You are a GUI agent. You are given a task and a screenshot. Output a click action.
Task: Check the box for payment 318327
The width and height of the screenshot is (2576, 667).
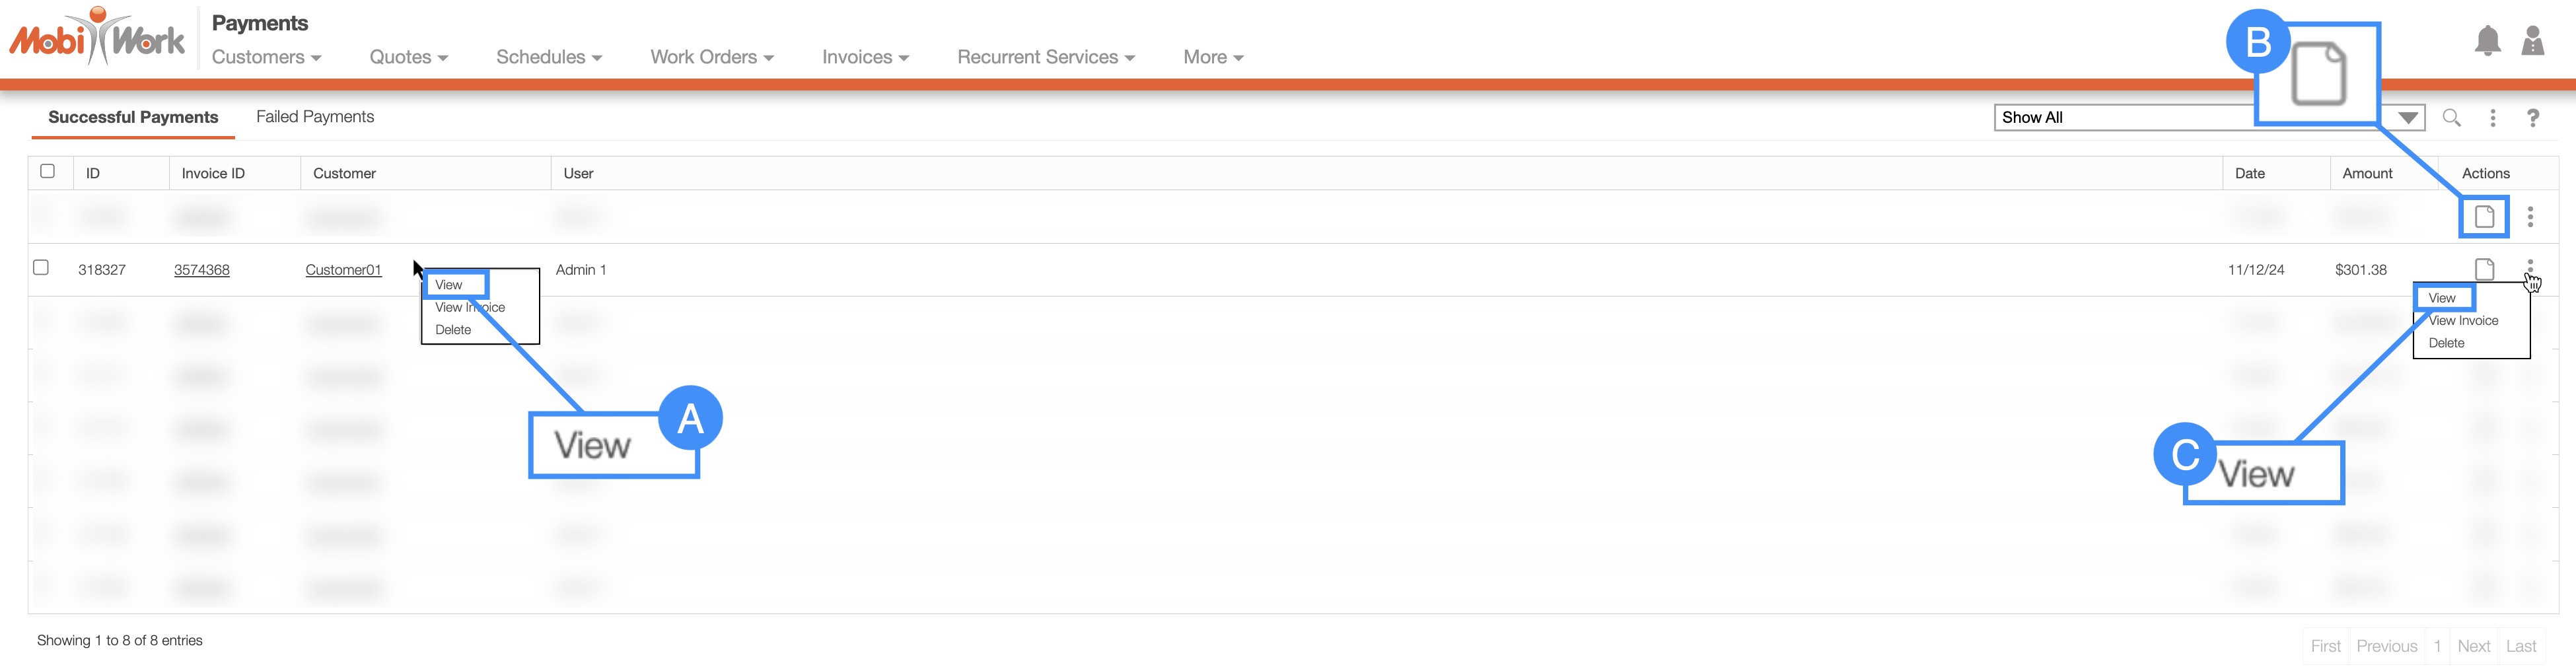41,268
